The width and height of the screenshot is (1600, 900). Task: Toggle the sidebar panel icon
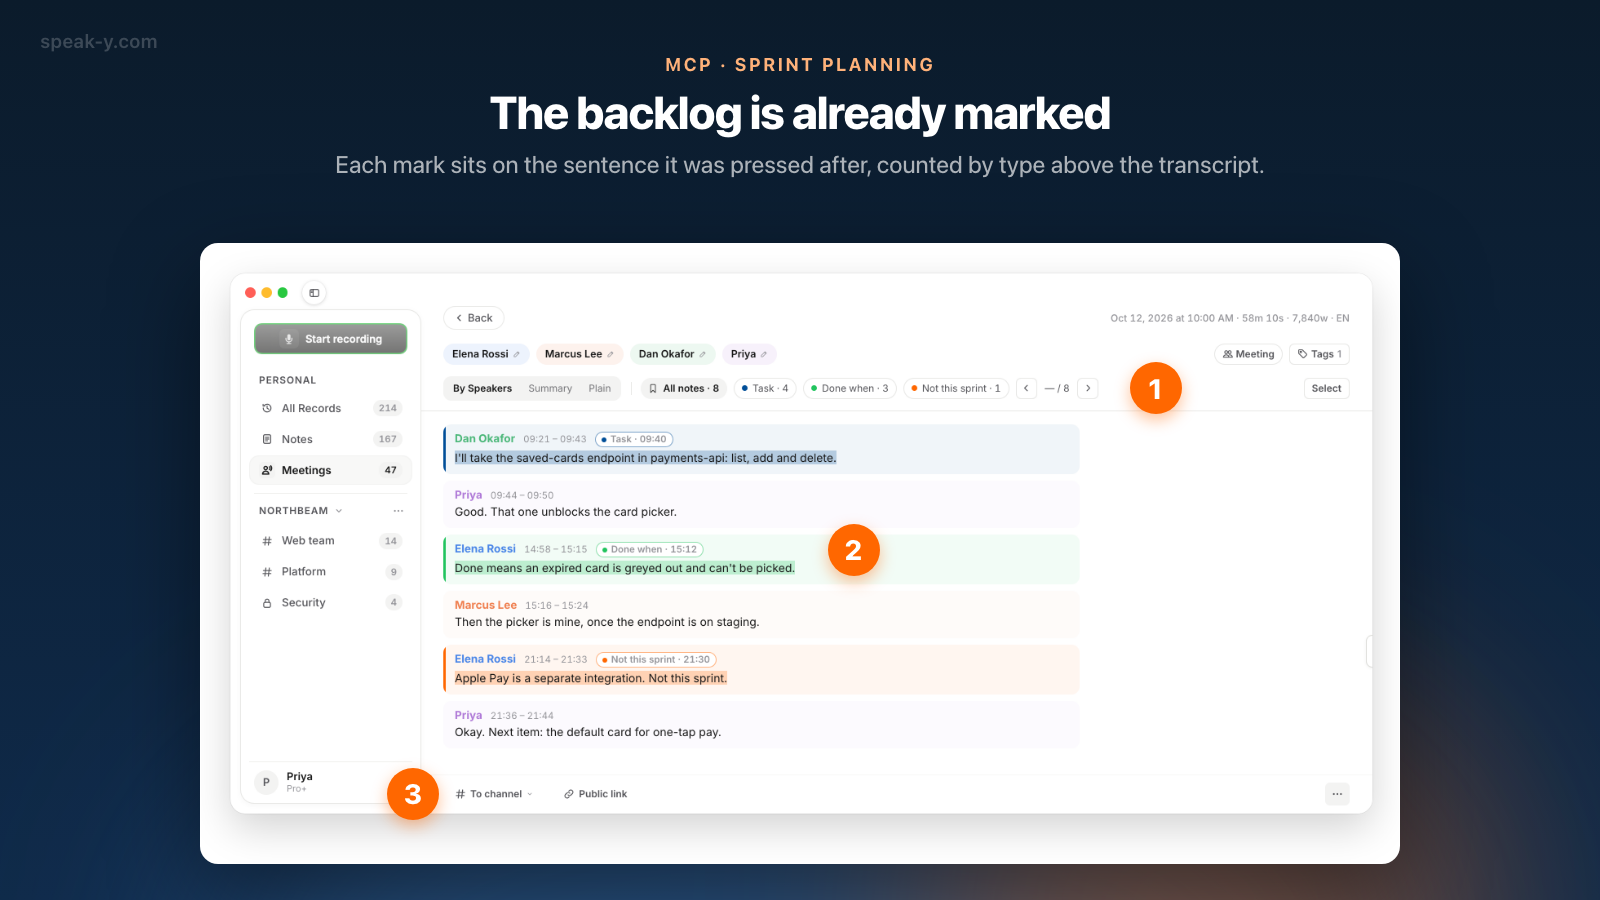[314, 293]
